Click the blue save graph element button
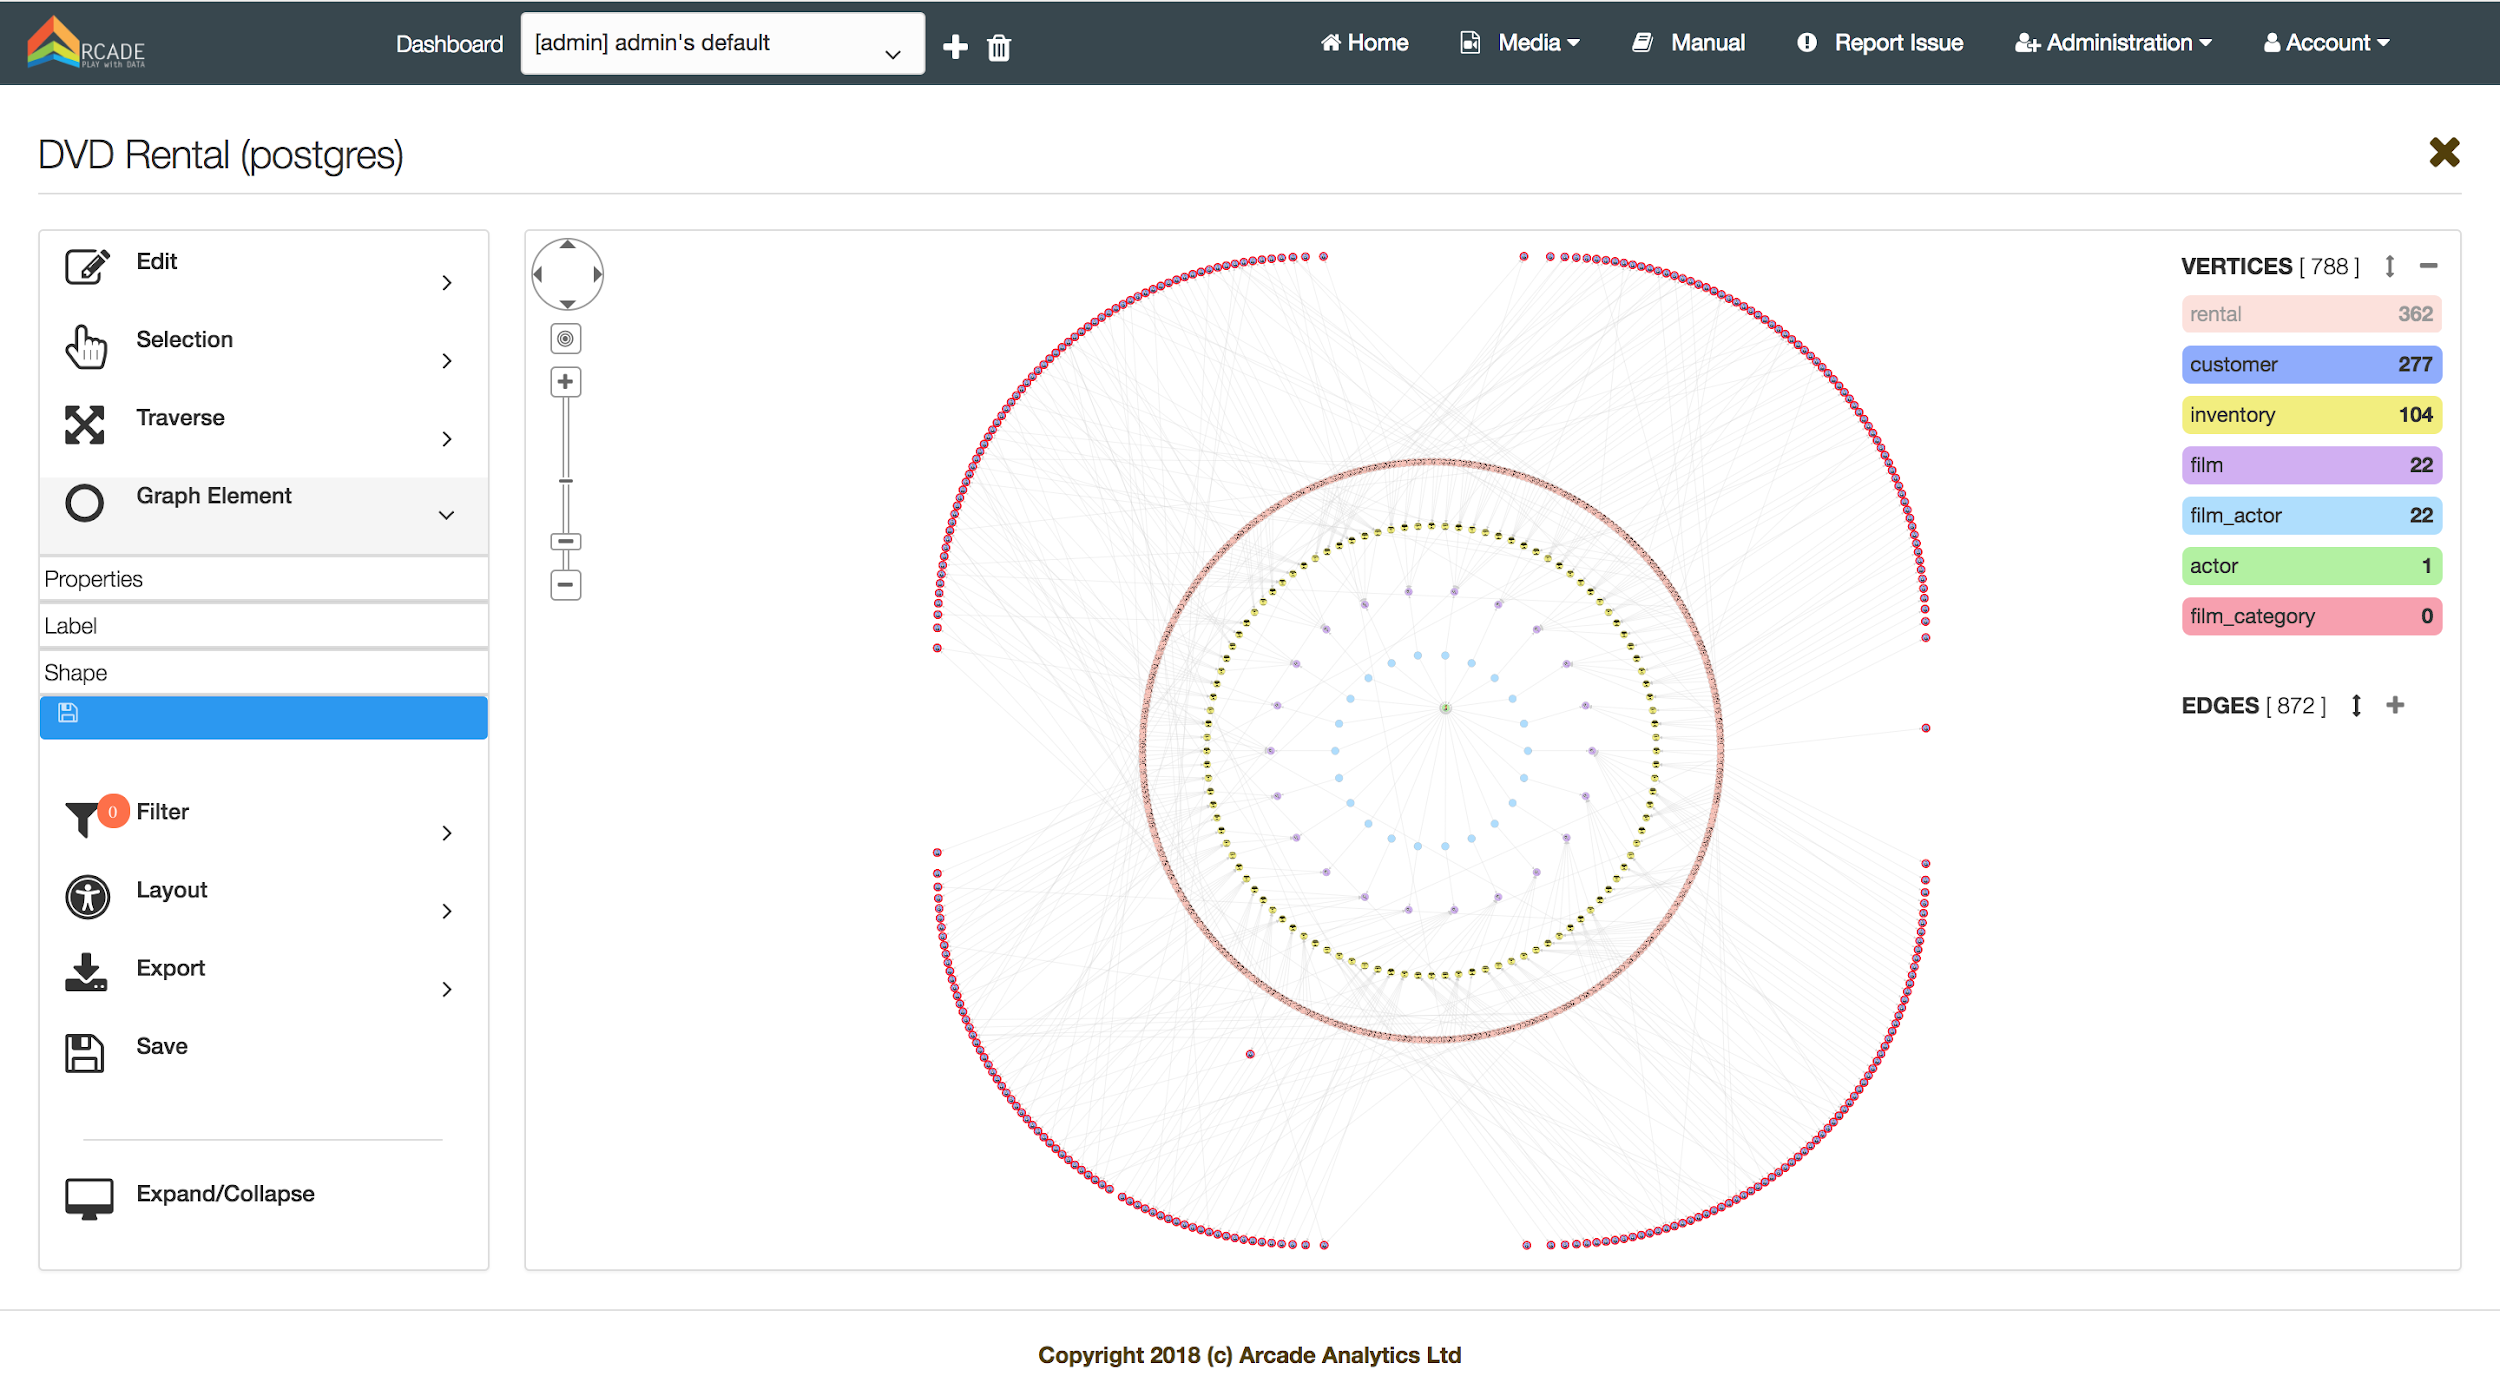Viewport: 2500px width, 1396px height. 263,717
